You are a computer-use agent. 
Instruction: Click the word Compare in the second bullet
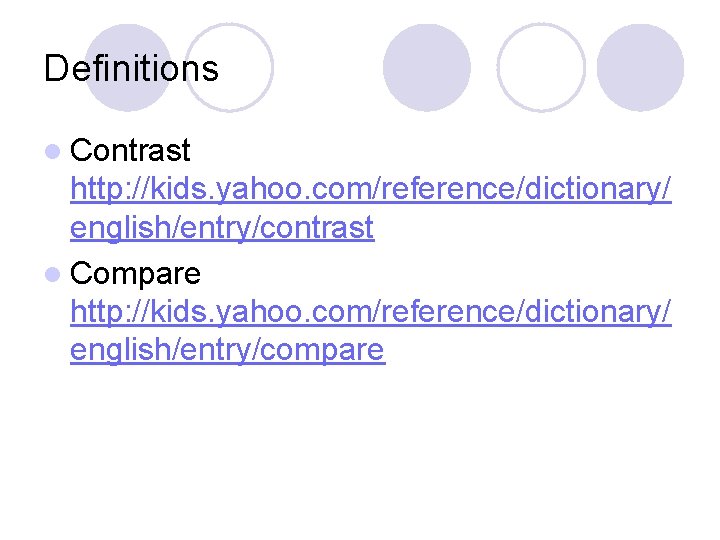[x=136, y=273]
